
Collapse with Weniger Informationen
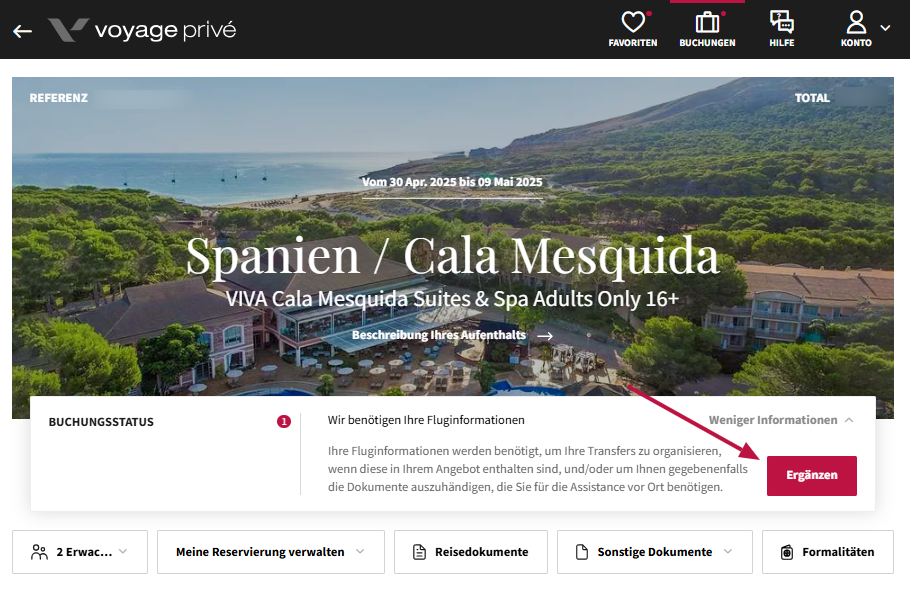click(781, 420)
